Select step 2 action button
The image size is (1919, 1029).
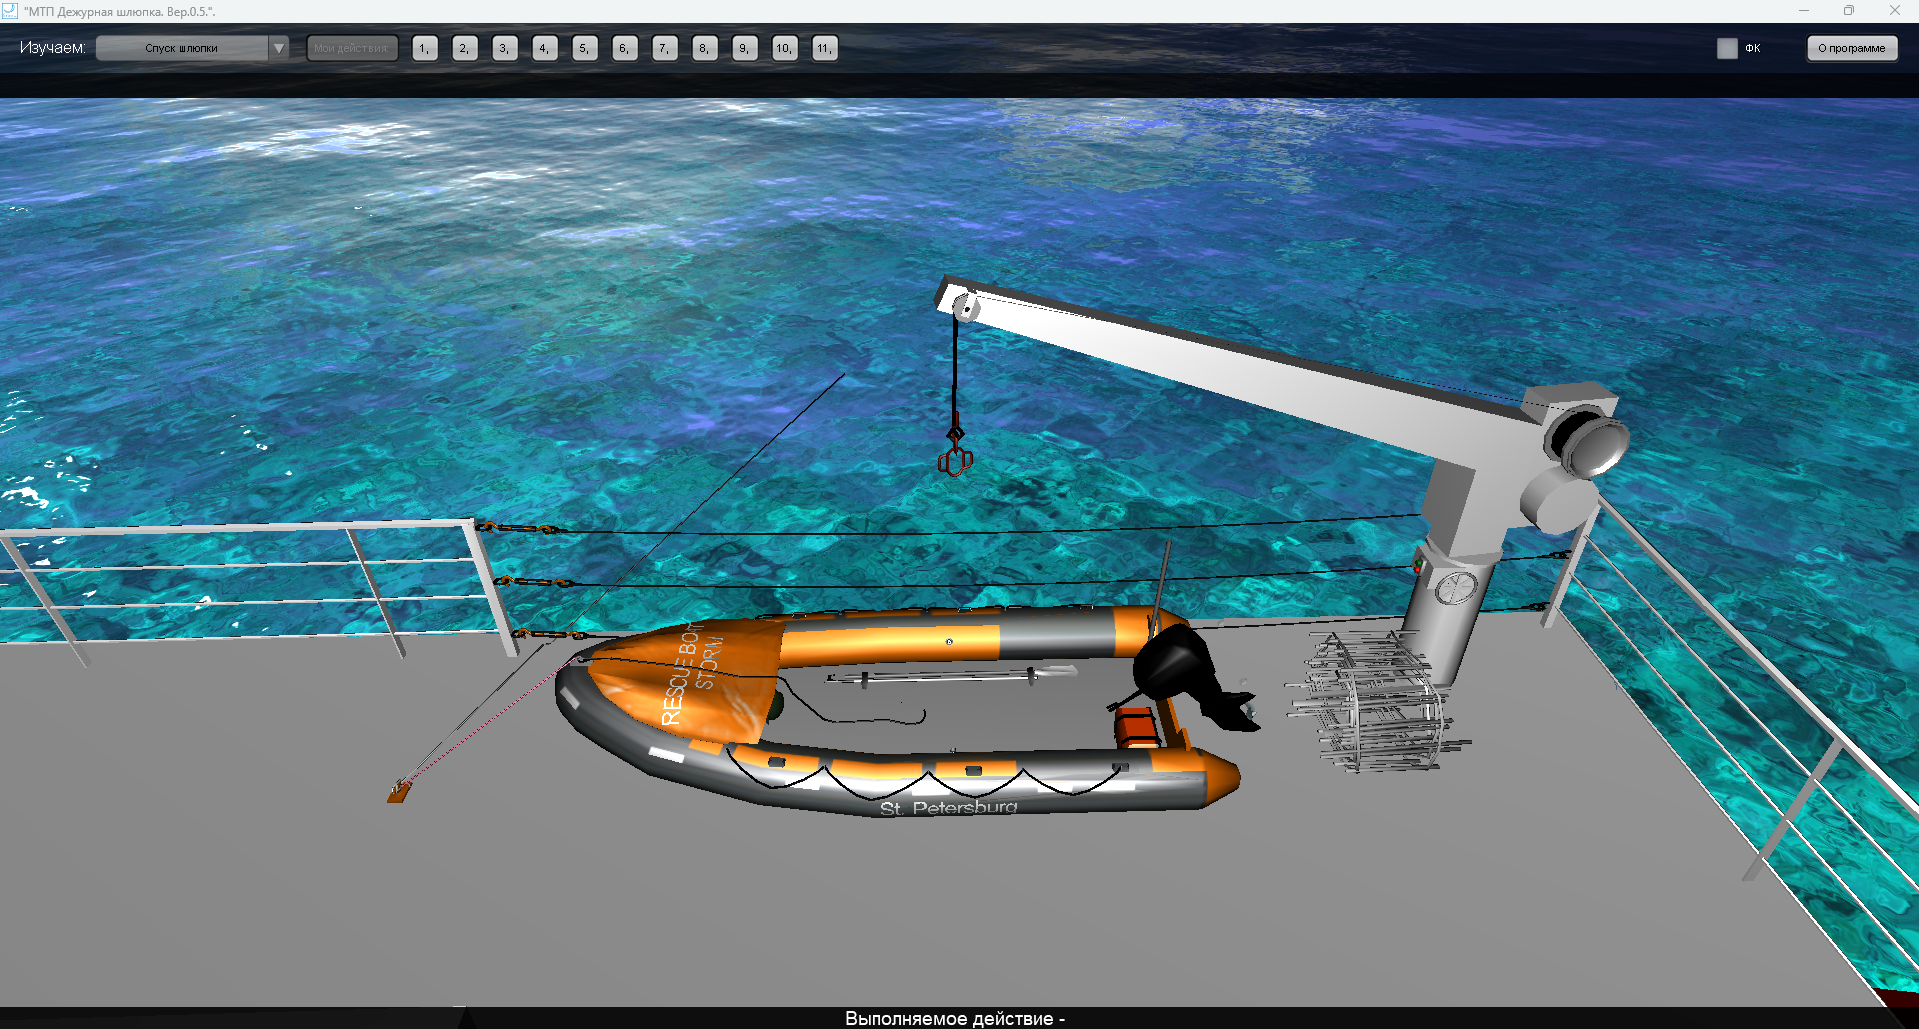tap(464, 48)
